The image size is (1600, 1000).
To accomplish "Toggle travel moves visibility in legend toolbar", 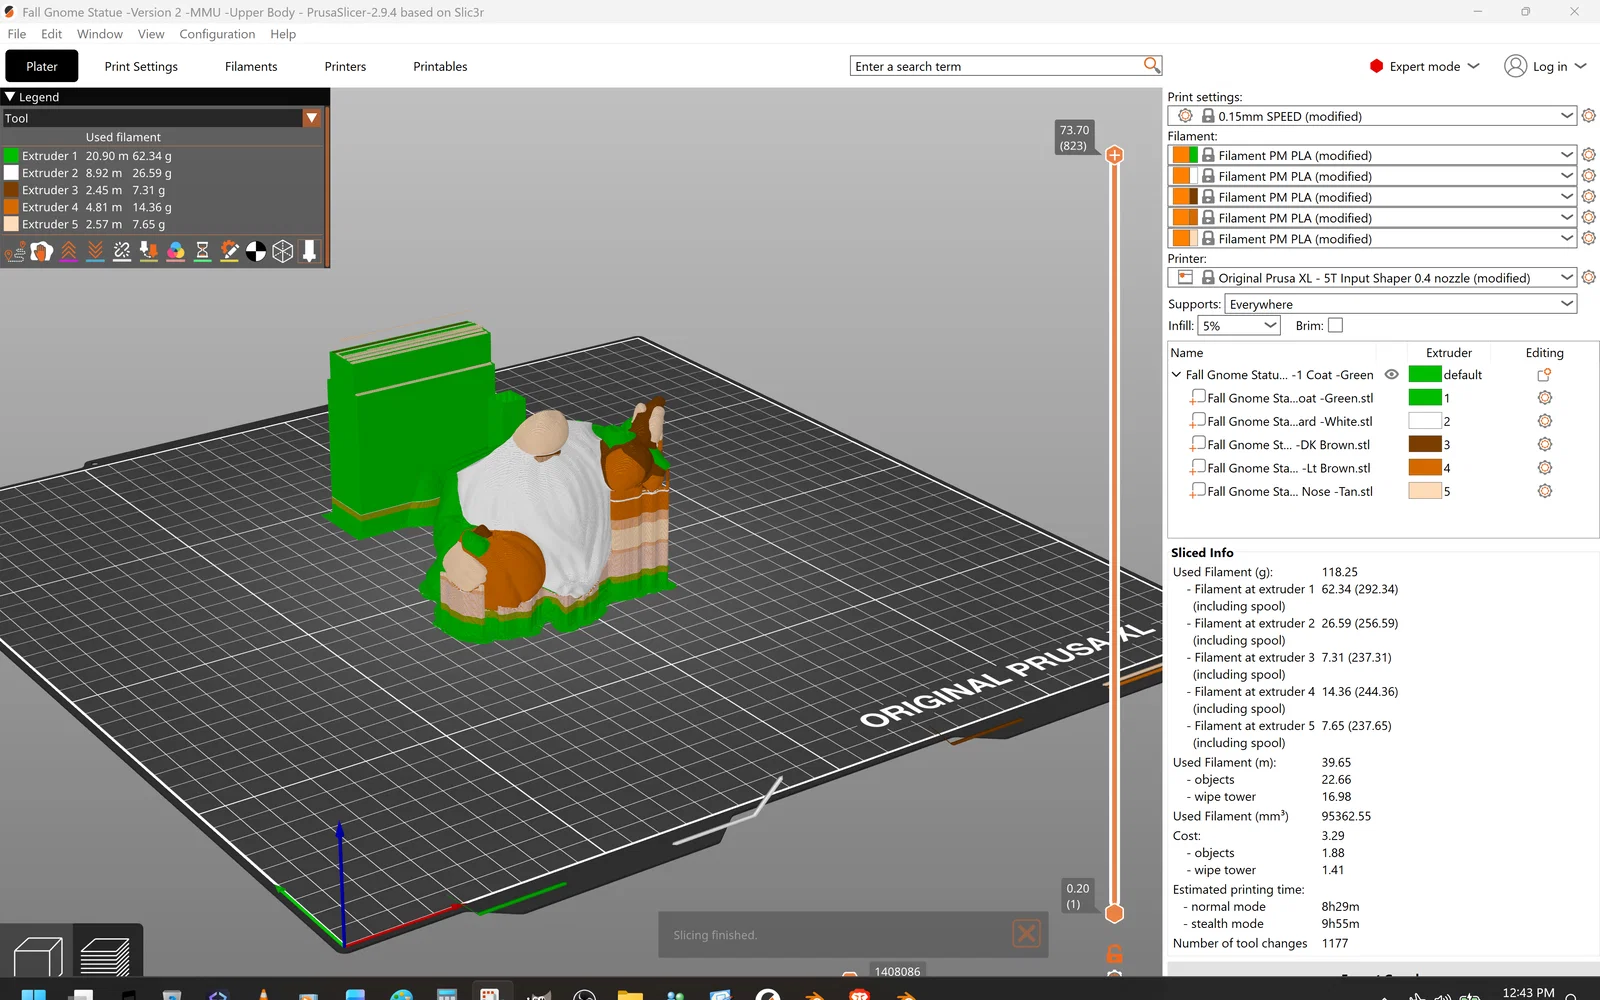I will tap(15, 251).
